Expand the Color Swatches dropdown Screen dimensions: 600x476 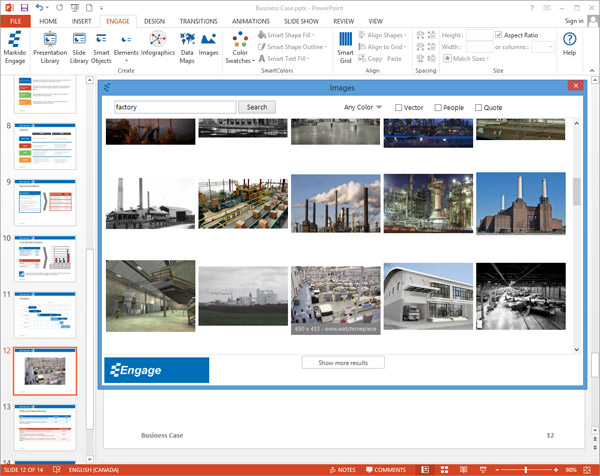[x=240, y=47]
